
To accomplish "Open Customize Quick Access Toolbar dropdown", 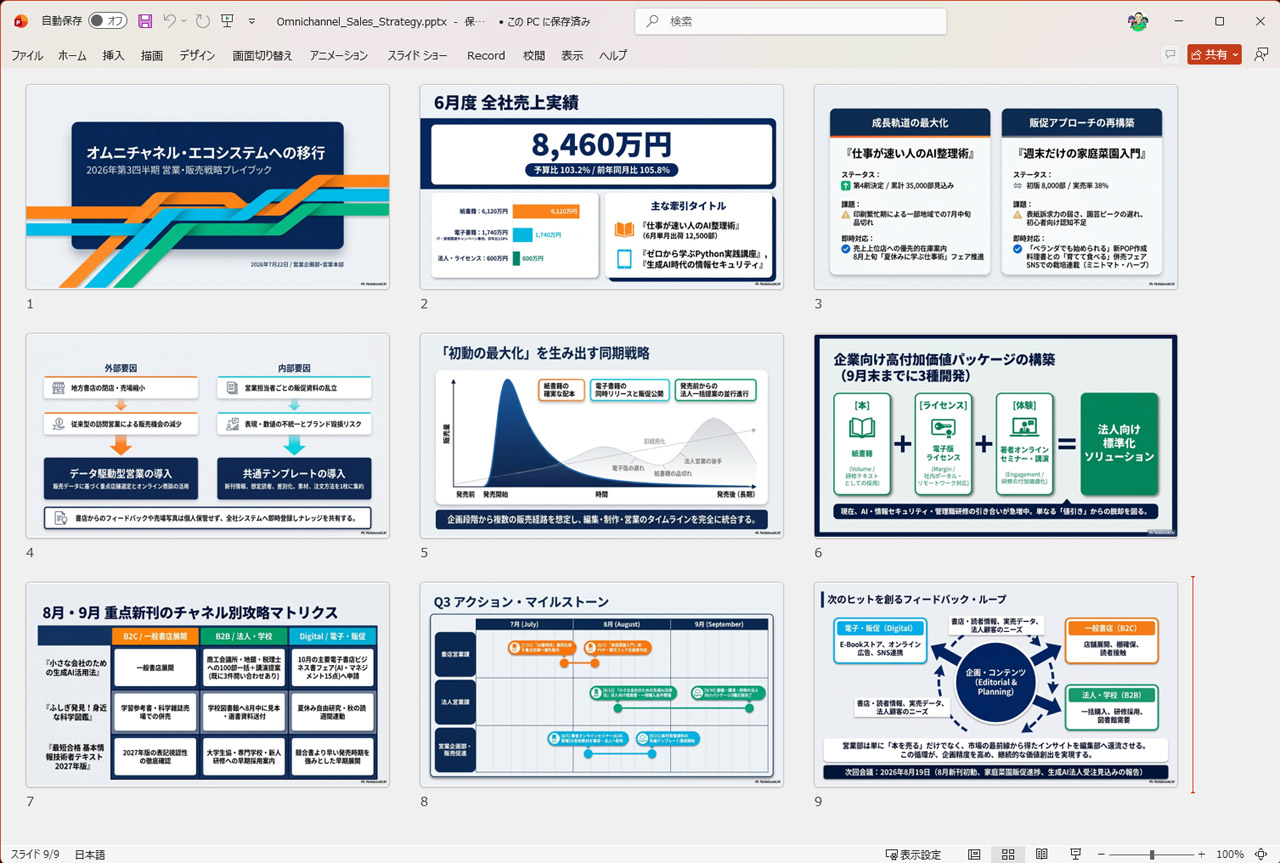I will click(251, 21).
